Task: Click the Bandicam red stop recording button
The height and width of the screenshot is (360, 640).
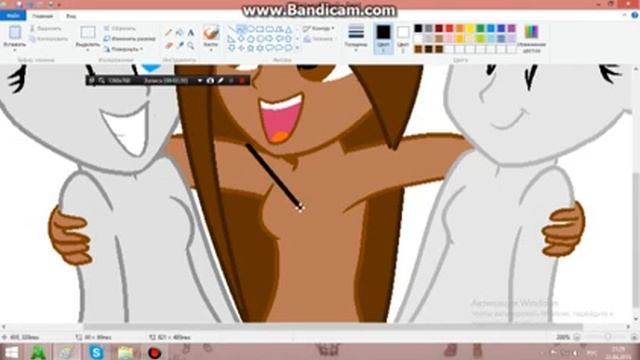Action: 242,81
